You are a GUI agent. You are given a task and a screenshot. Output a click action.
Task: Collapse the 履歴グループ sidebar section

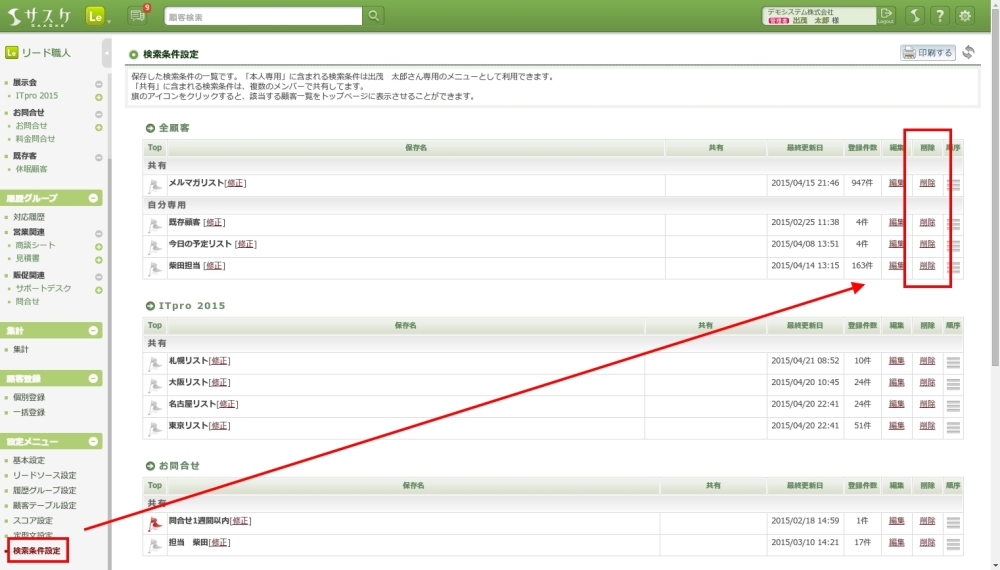(94, 198)
